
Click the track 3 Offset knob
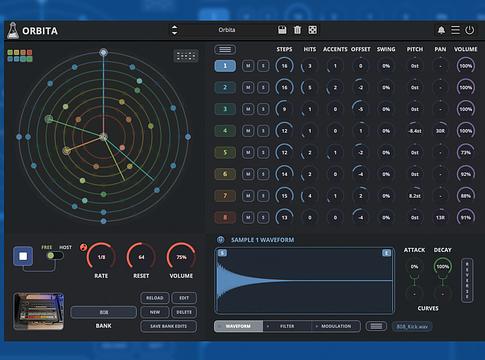360,109
